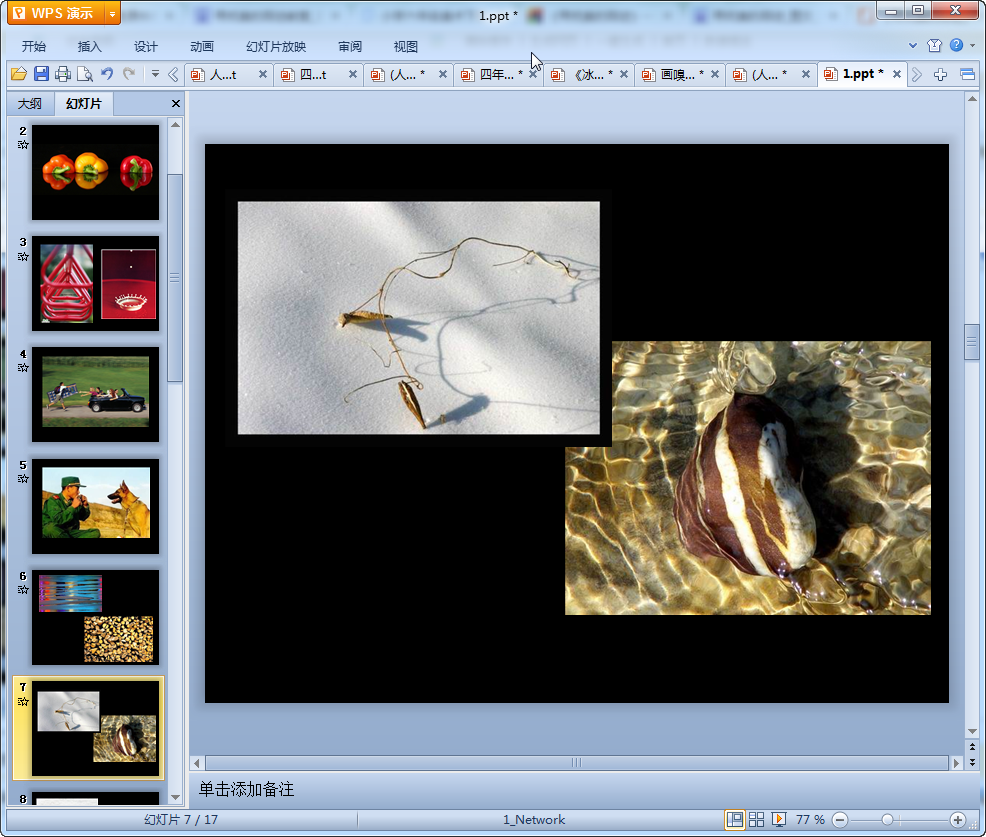Image resolution: width=986 pixels, height=837 pixels.
Task: Go to previous slide double-arrow button
Action: pyautogui.click(x=972, y=747)
